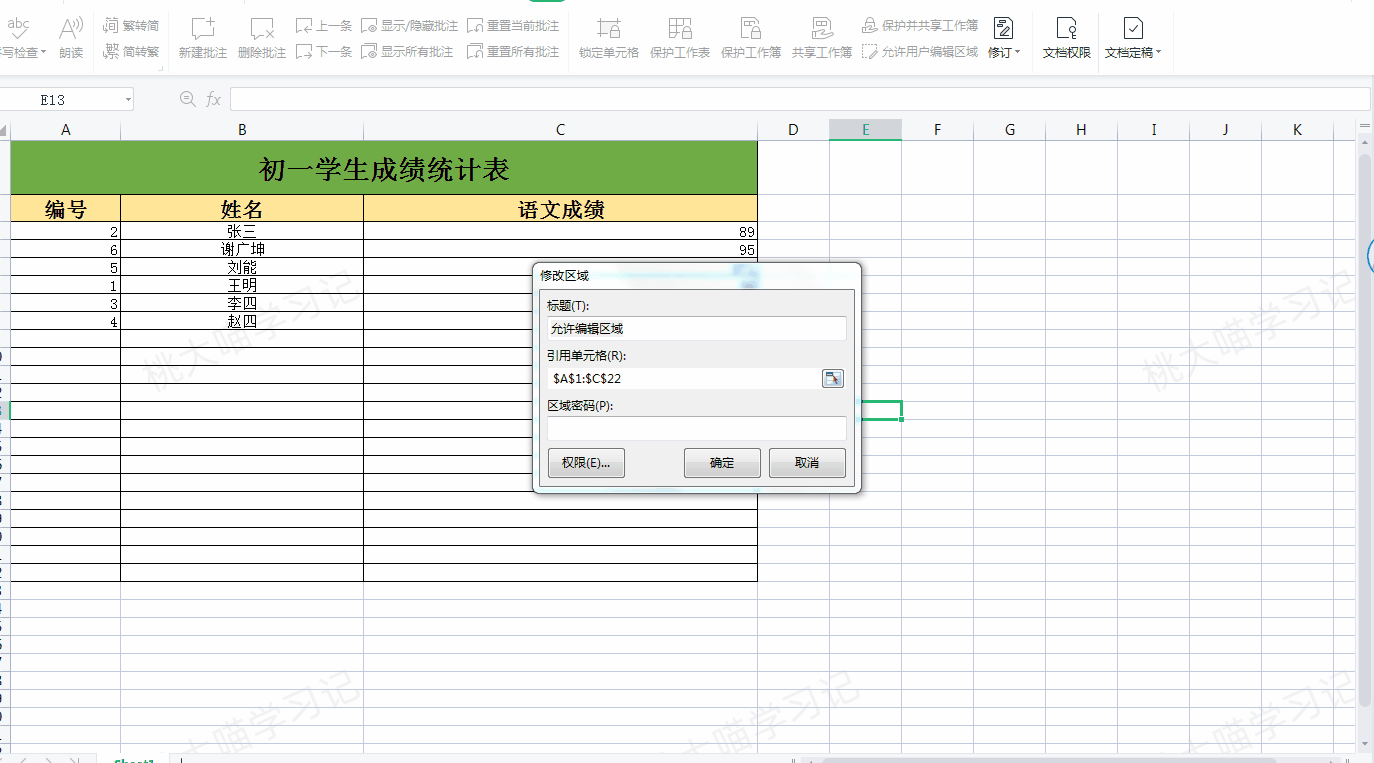Click the split box above vertical scrollbar
1374x763 pixels.
pyautogui.click(x=1365, y=127)
